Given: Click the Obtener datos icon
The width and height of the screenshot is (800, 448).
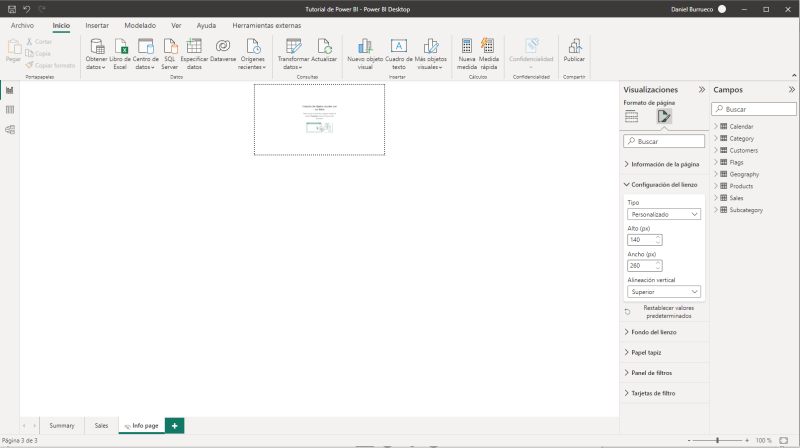Looking at the screenshot, I should pos(96,47).
